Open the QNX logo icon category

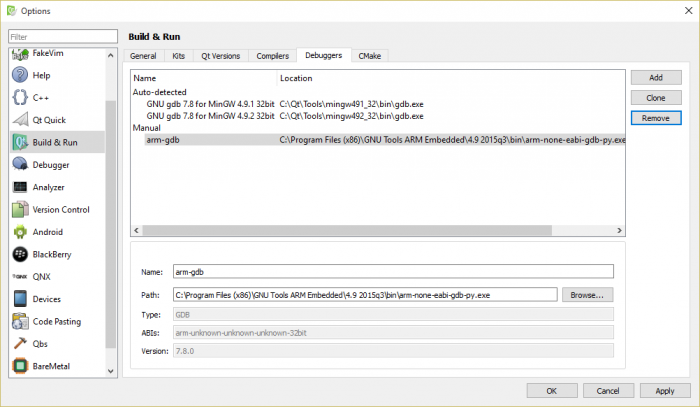[20, 277]
